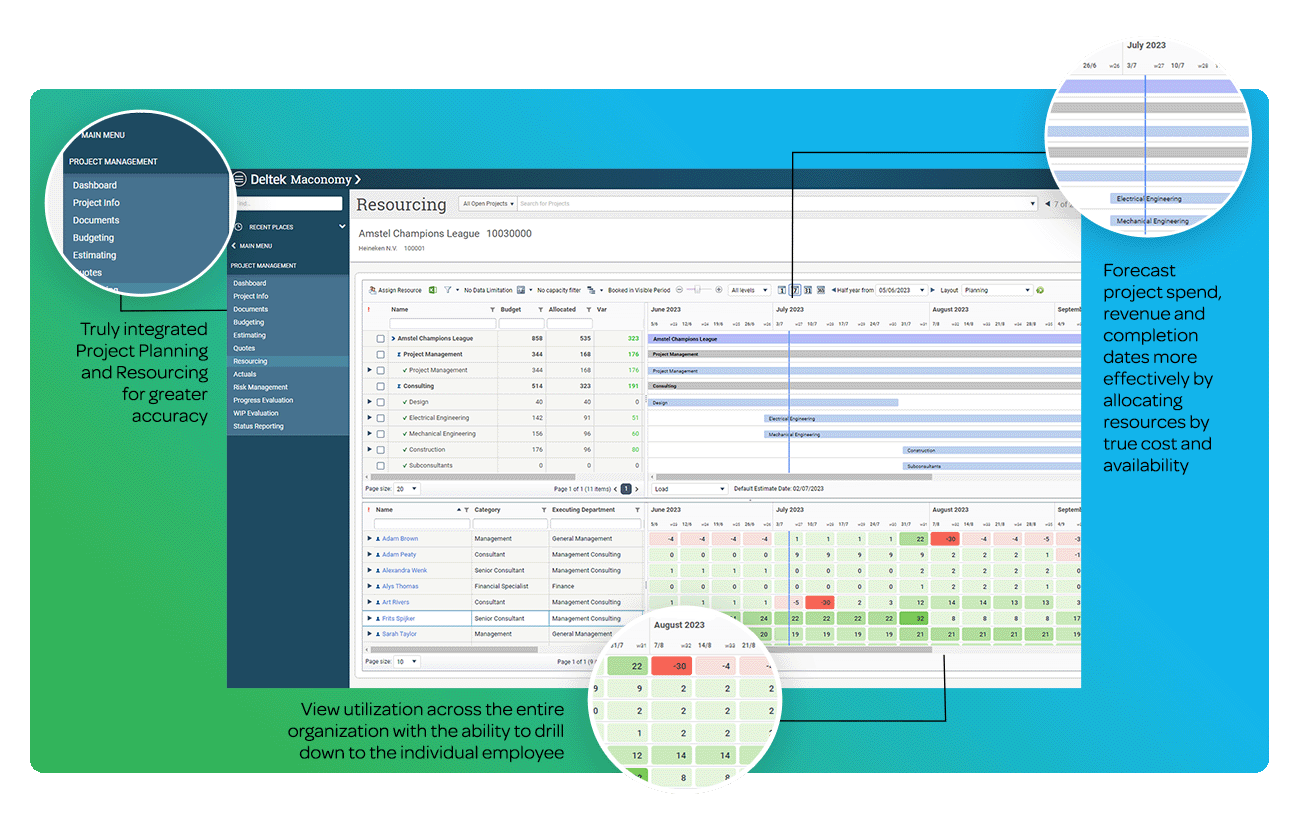
Task: Open the filter icon next to No Data Limitation
Action: coord(447,290)
